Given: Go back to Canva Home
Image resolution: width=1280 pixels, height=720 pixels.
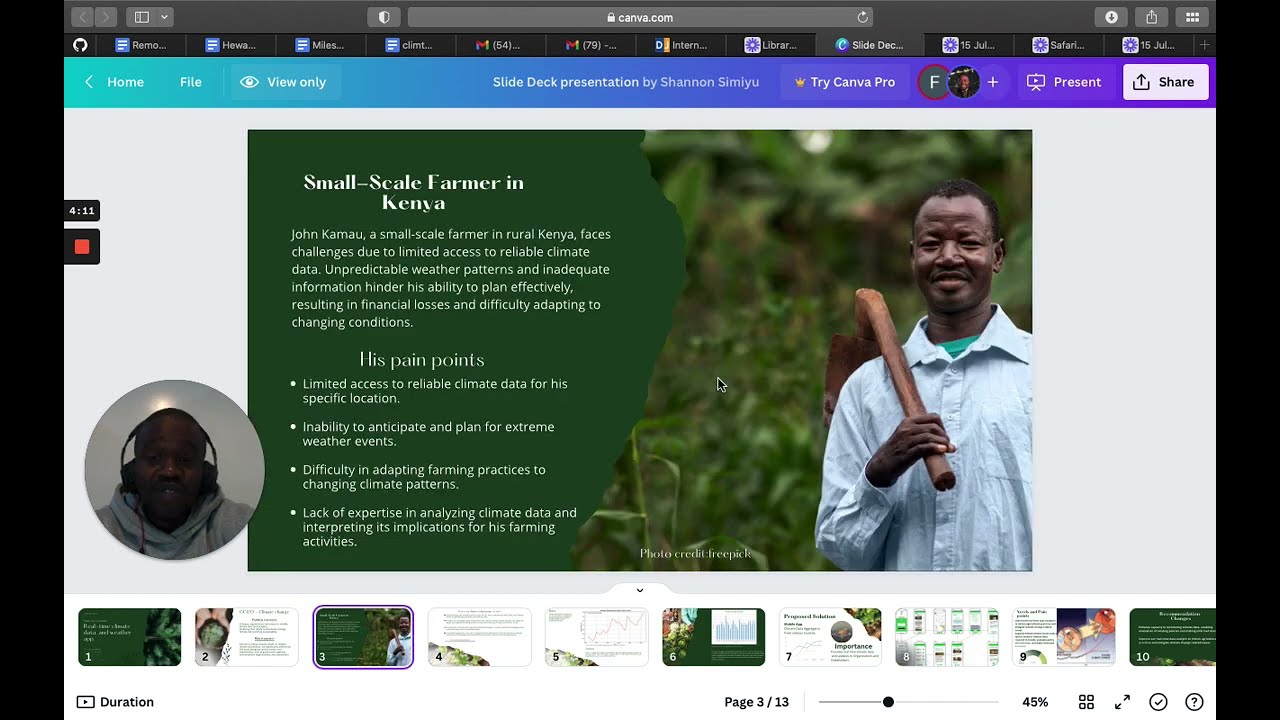Looking at the screenshot, I should click(114, 82).
